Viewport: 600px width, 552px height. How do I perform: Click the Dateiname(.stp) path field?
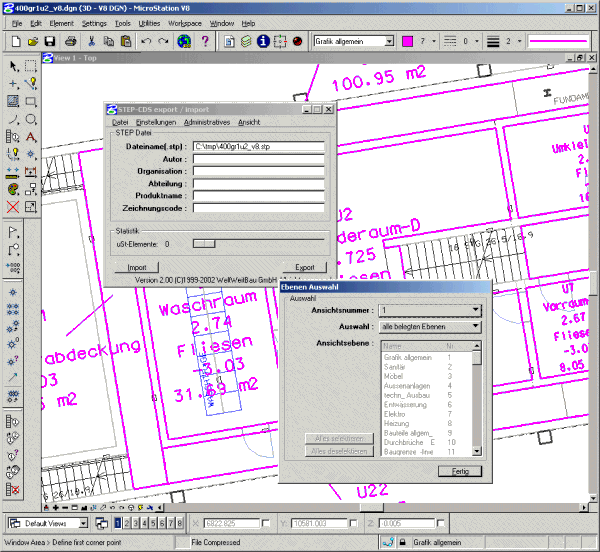[259, 146]
